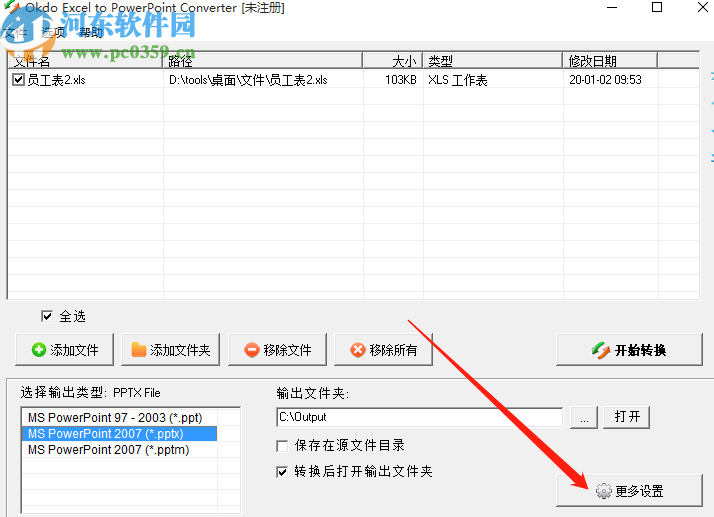Click the ... browse folder button
Viewport: 714px width, 517px height.
584,417
